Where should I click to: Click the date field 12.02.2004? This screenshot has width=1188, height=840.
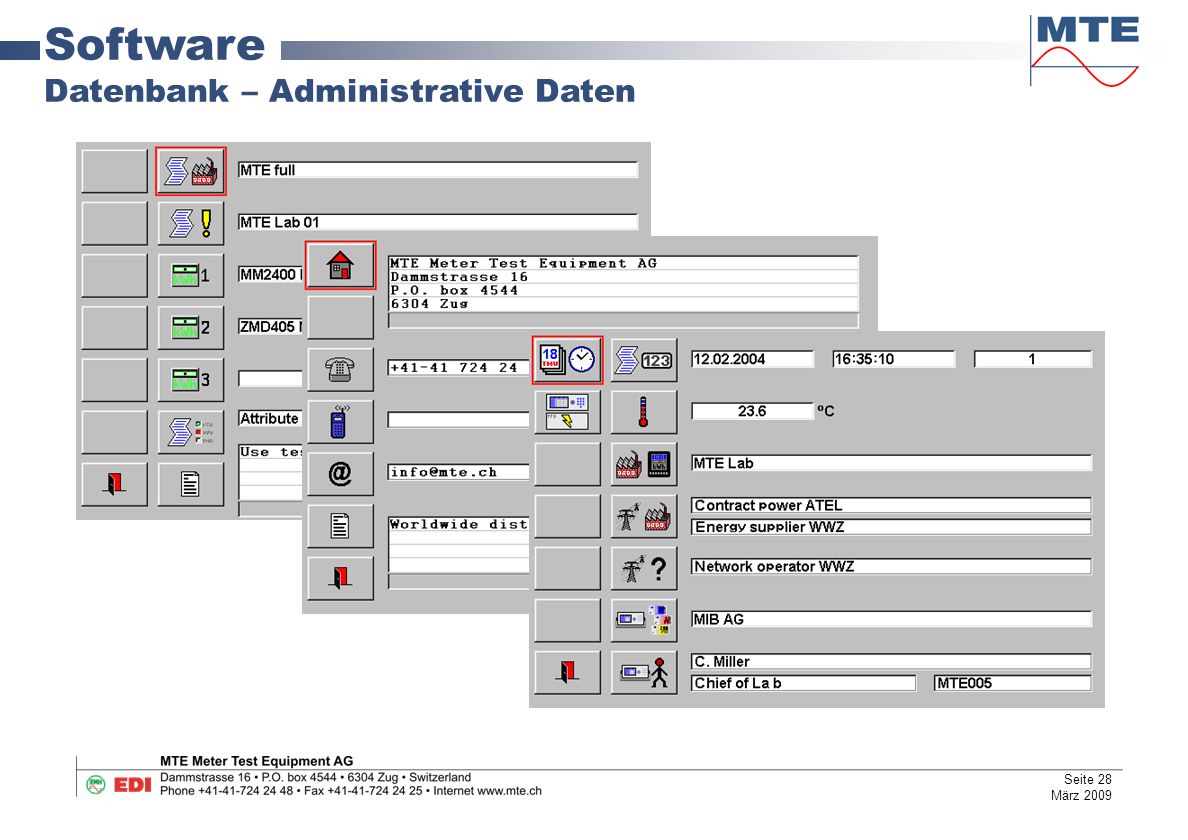coord(752,360)
